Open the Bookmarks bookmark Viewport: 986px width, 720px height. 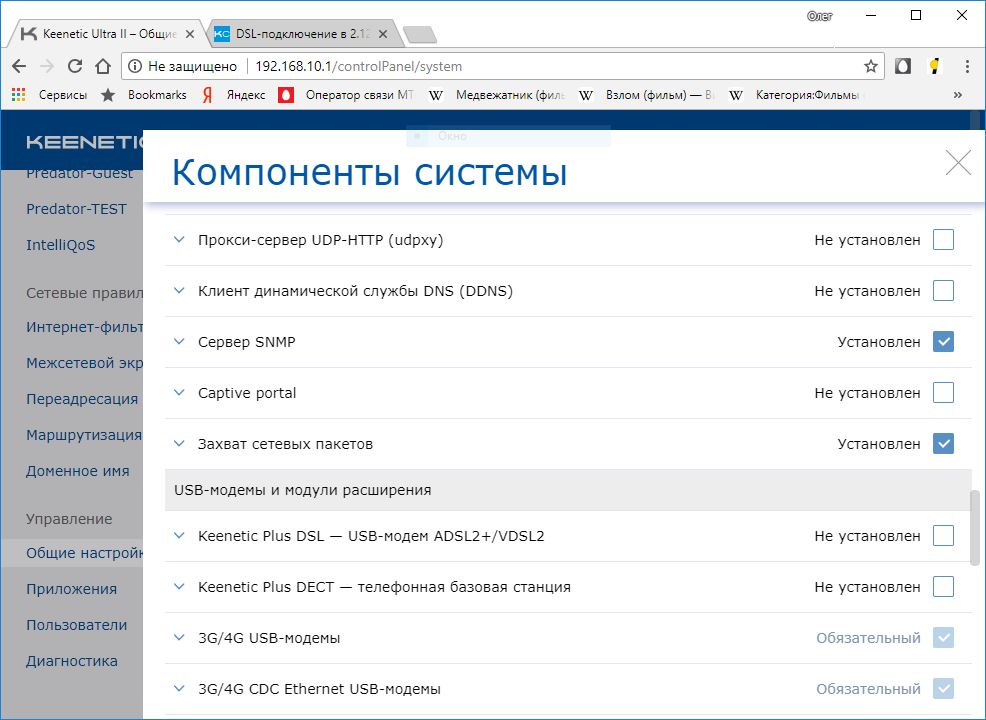(144, 95)
